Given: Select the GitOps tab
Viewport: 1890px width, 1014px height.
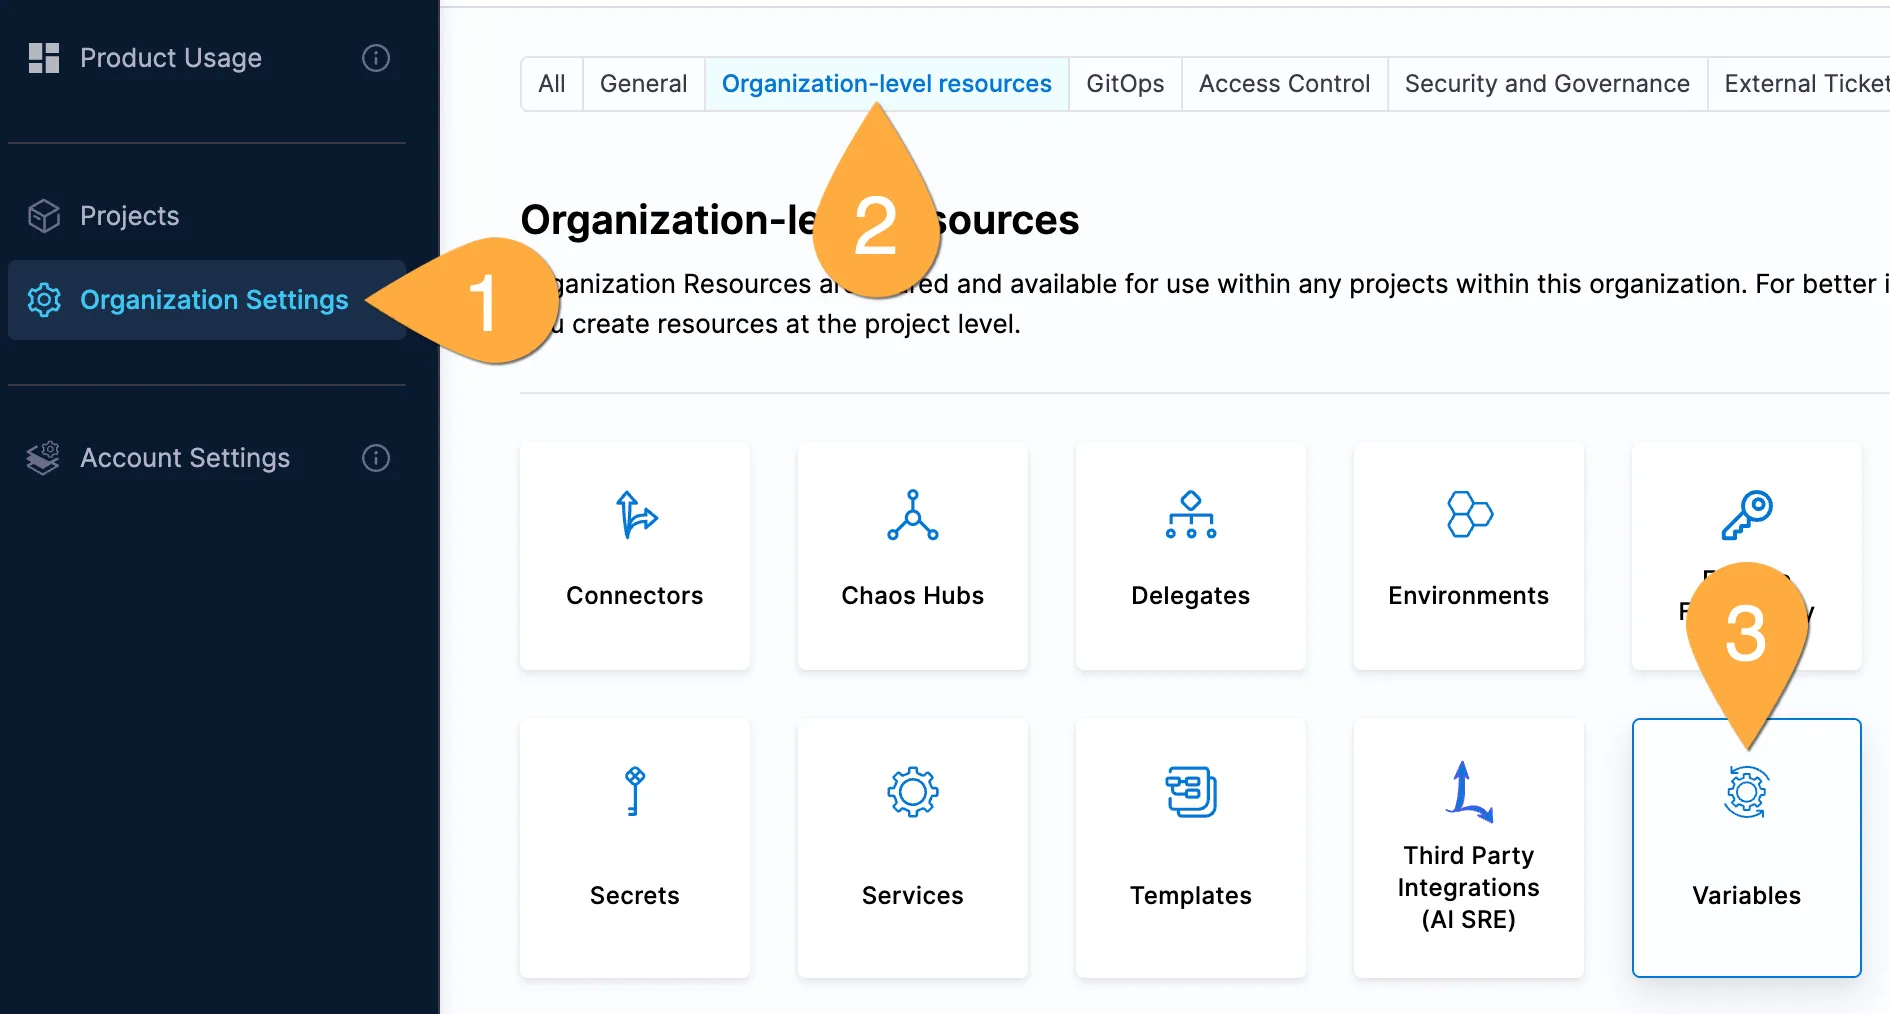Looking at the screenshot, I should click(x=1125, y=84).
